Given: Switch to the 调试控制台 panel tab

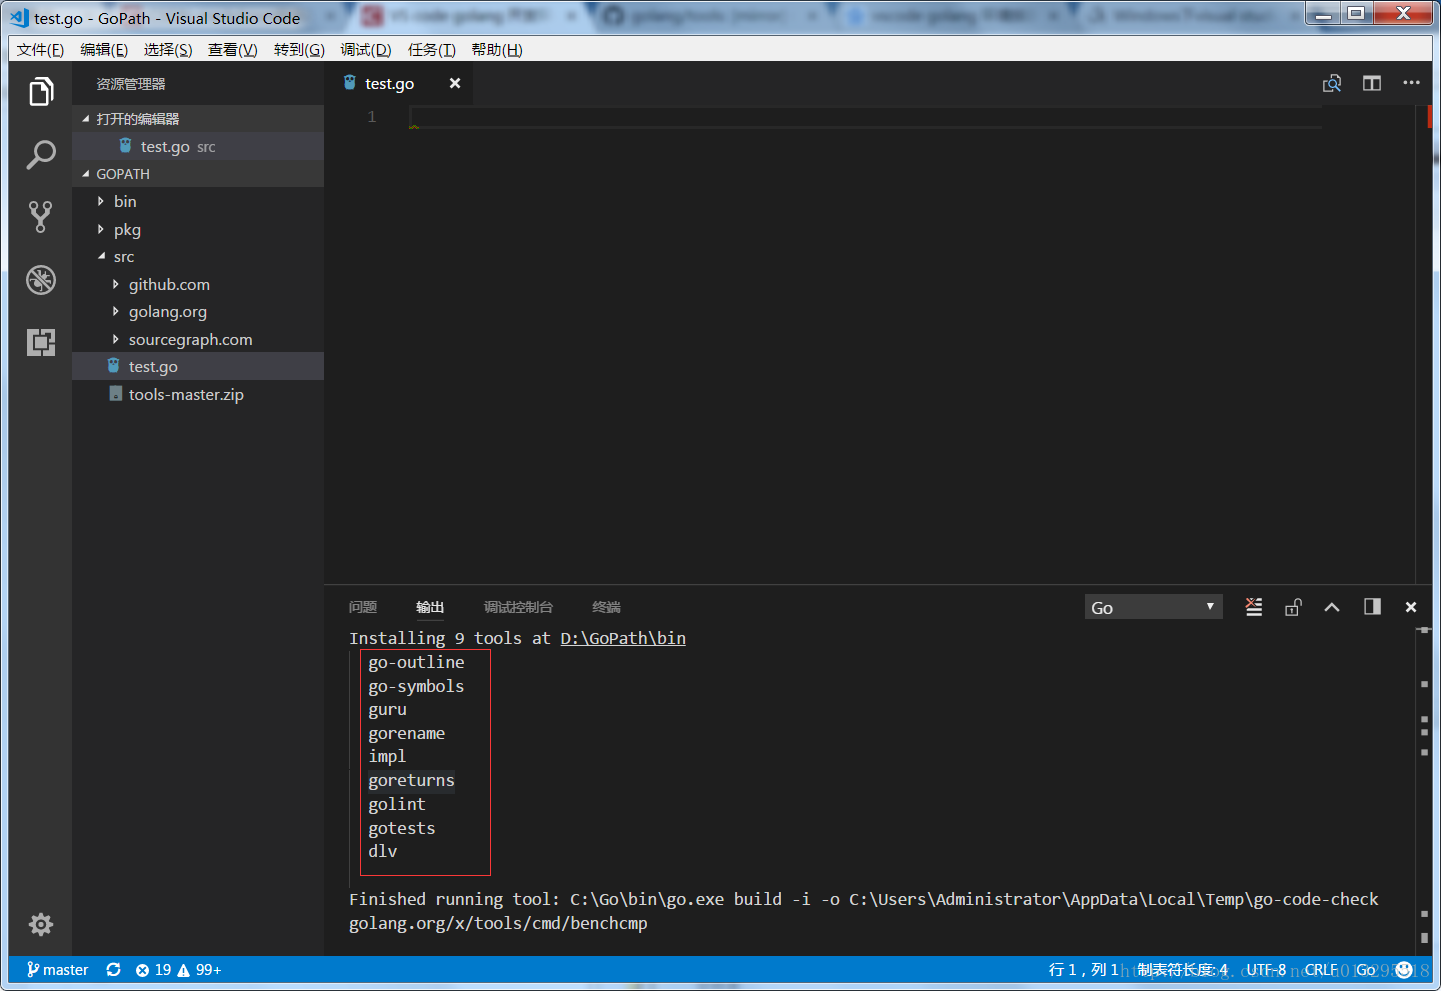Looking at the screenshot, I should click(x=518, y=607).
